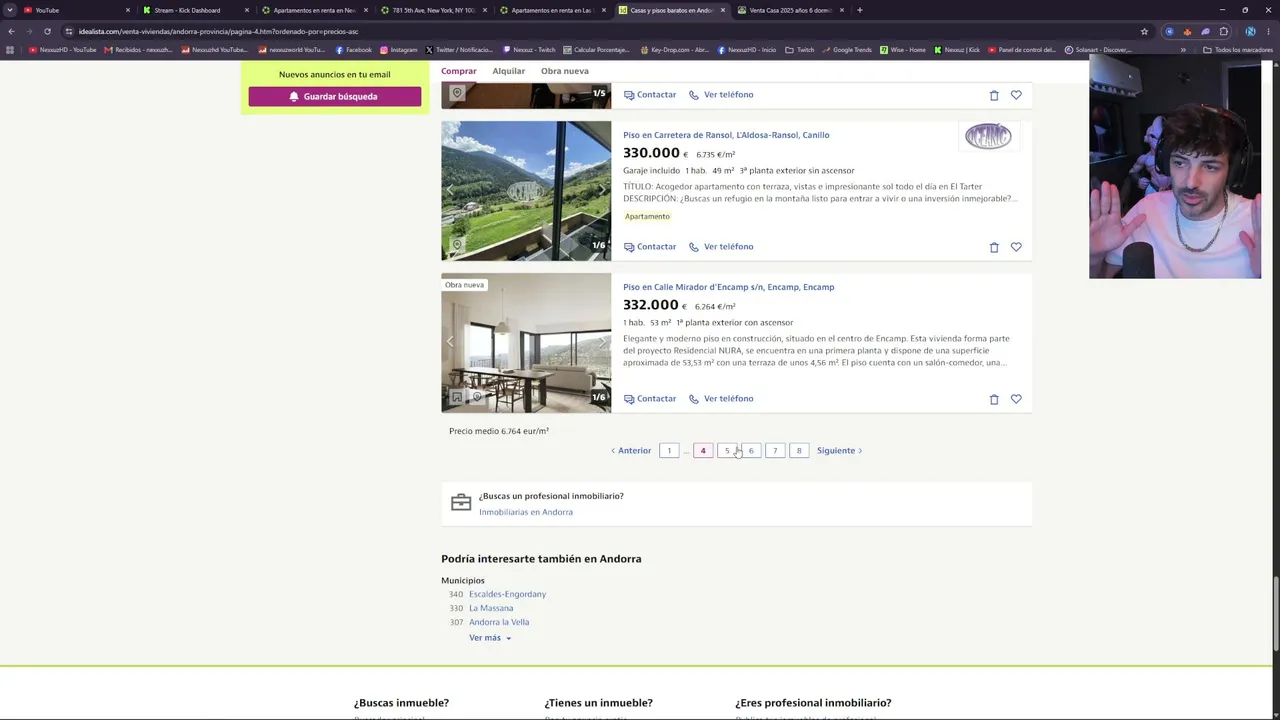Open the Facebook bookmark
1280x720 pixels.
pos(354,50)
